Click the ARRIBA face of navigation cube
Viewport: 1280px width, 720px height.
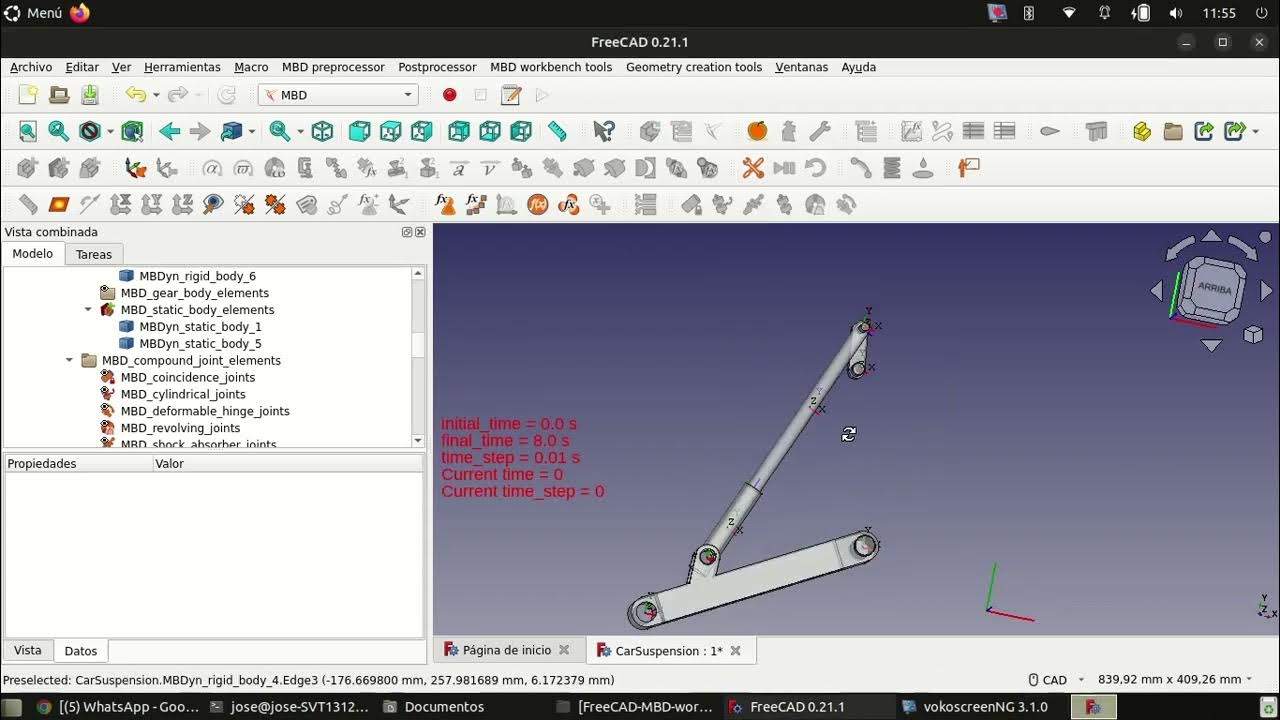1215,289
